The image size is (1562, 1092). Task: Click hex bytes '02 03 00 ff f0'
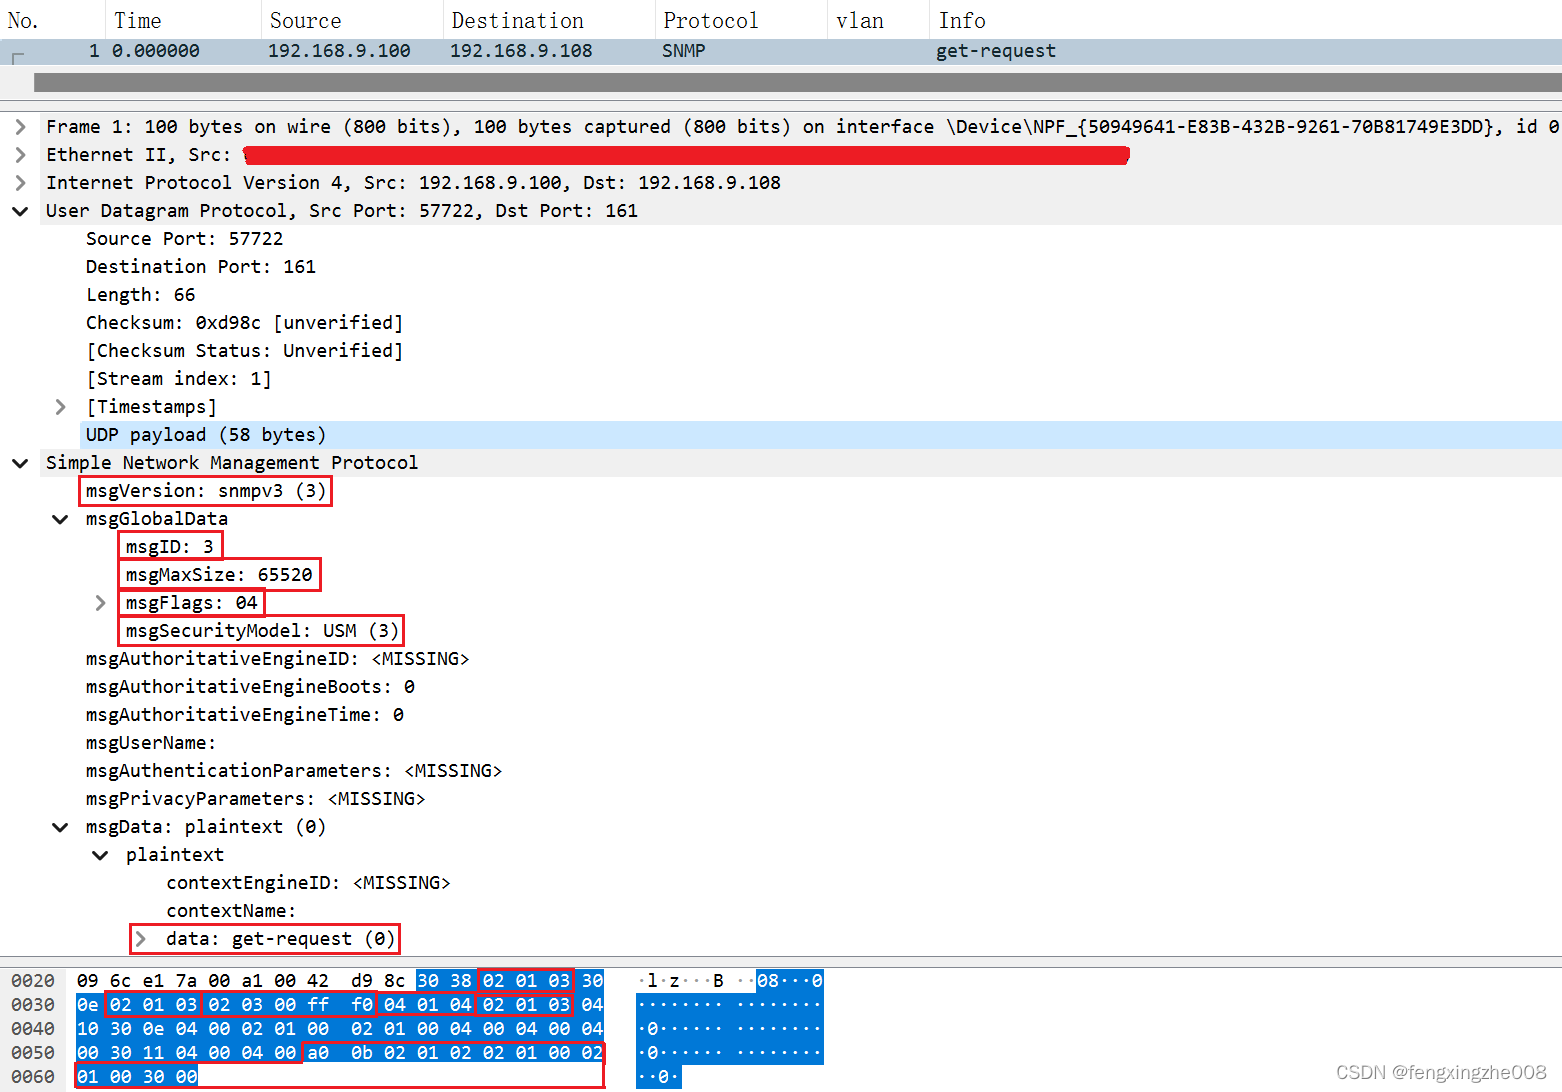point(290,1005)
